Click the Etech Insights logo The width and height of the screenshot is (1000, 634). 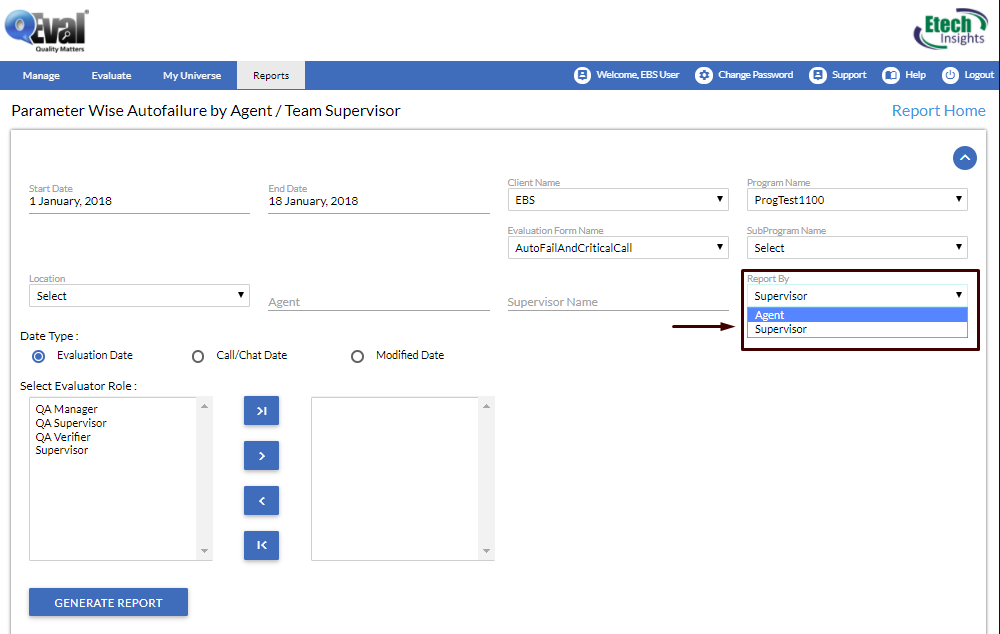pos(949,29)
